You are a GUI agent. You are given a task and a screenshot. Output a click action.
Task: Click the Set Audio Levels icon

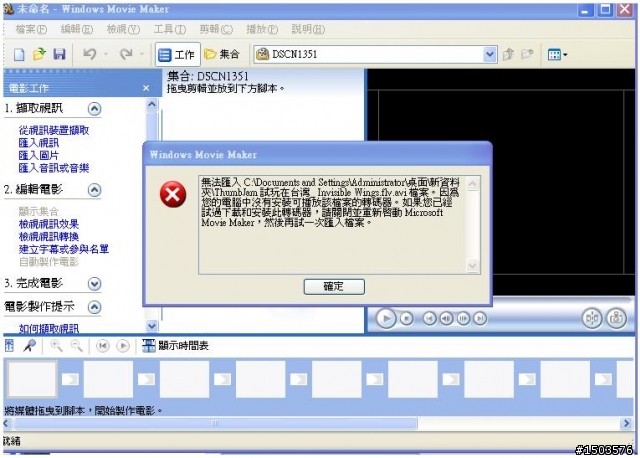point(9,346)
